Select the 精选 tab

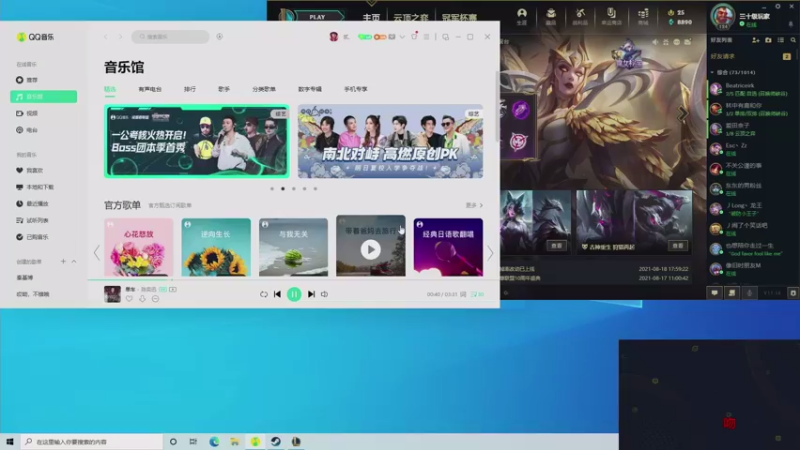[x=110, y=89]
